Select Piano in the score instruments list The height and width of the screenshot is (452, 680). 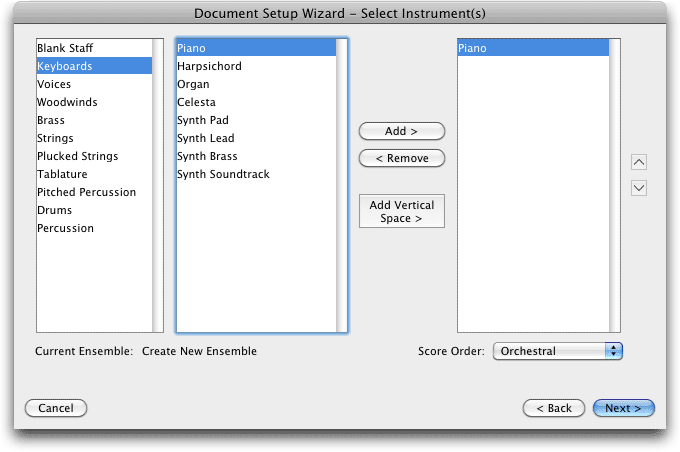point(533,48)
